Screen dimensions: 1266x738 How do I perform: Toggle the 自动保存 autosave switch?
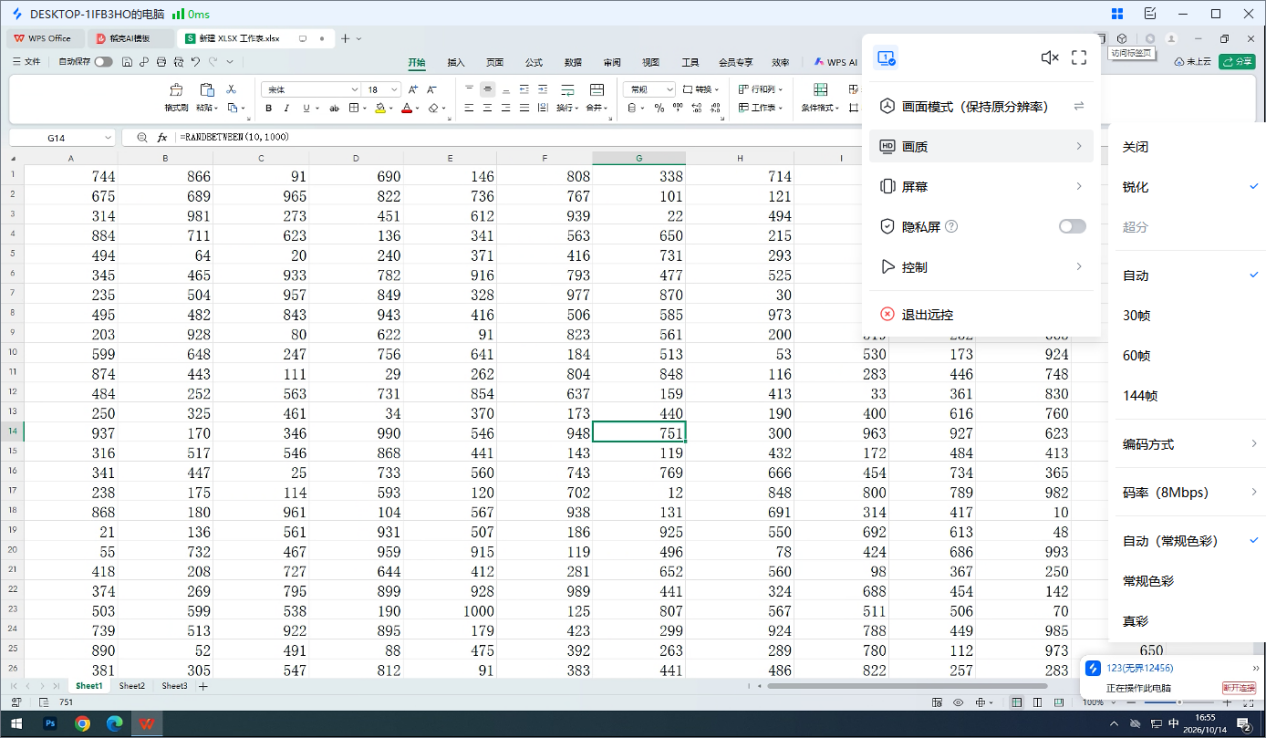(x=103, y=62)
